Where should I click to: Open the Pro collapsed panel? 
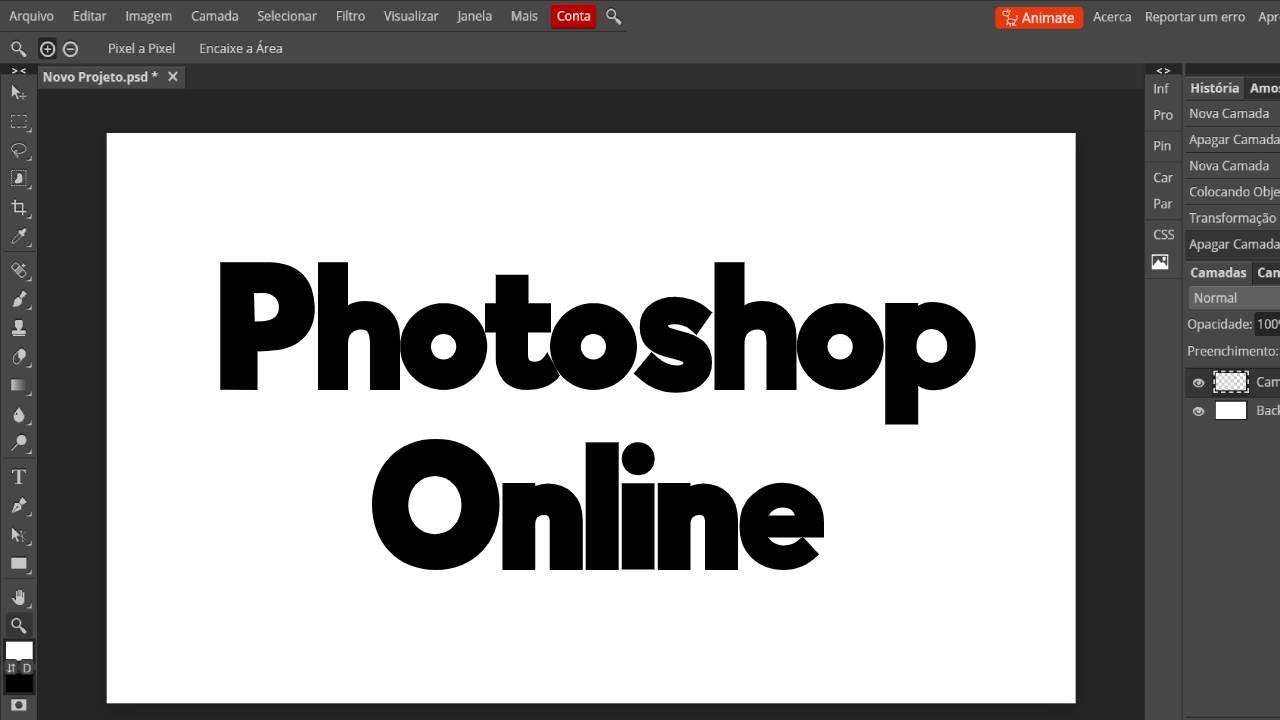click(1162, 115)
